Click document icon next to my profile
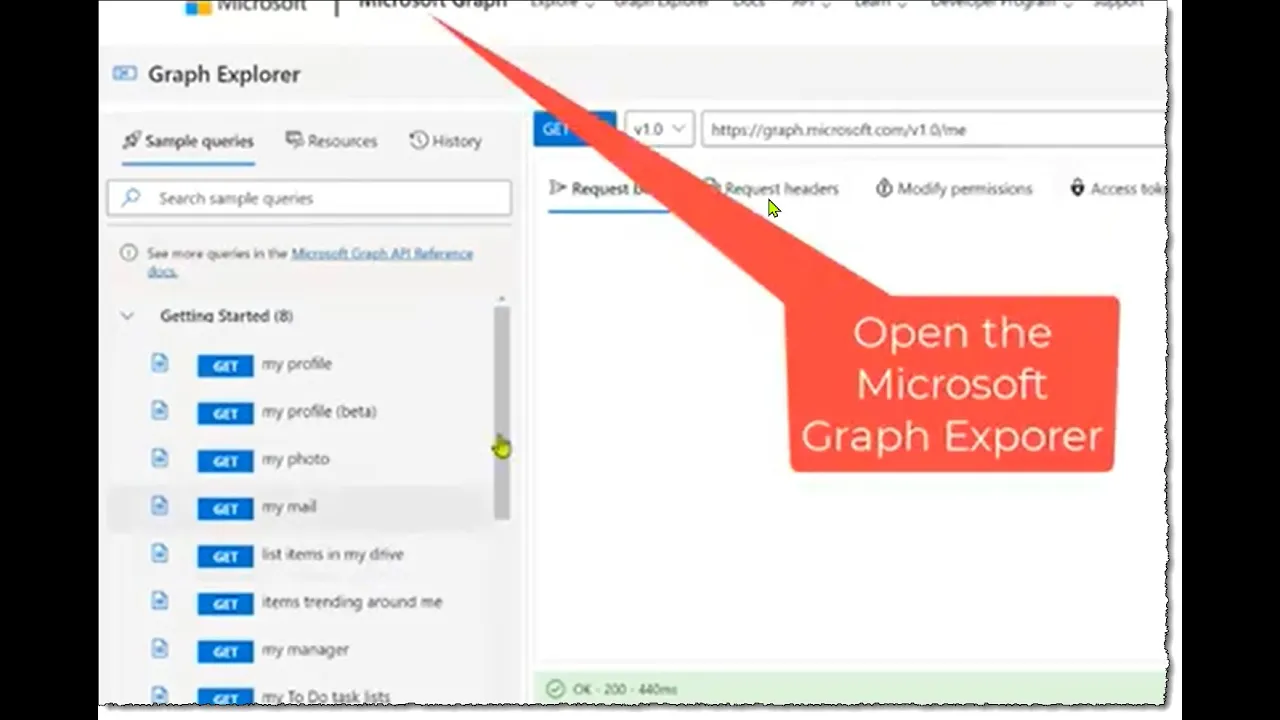This screenshot has width=1280, height=720. (160, 363)
